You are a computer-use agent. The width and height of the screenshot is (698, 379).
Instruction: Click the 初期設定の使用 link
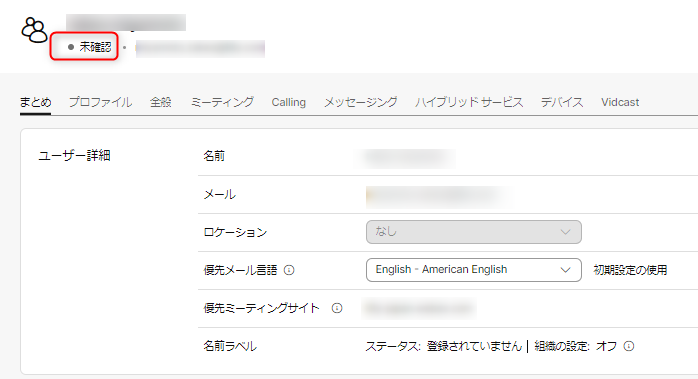coord(630,270)
